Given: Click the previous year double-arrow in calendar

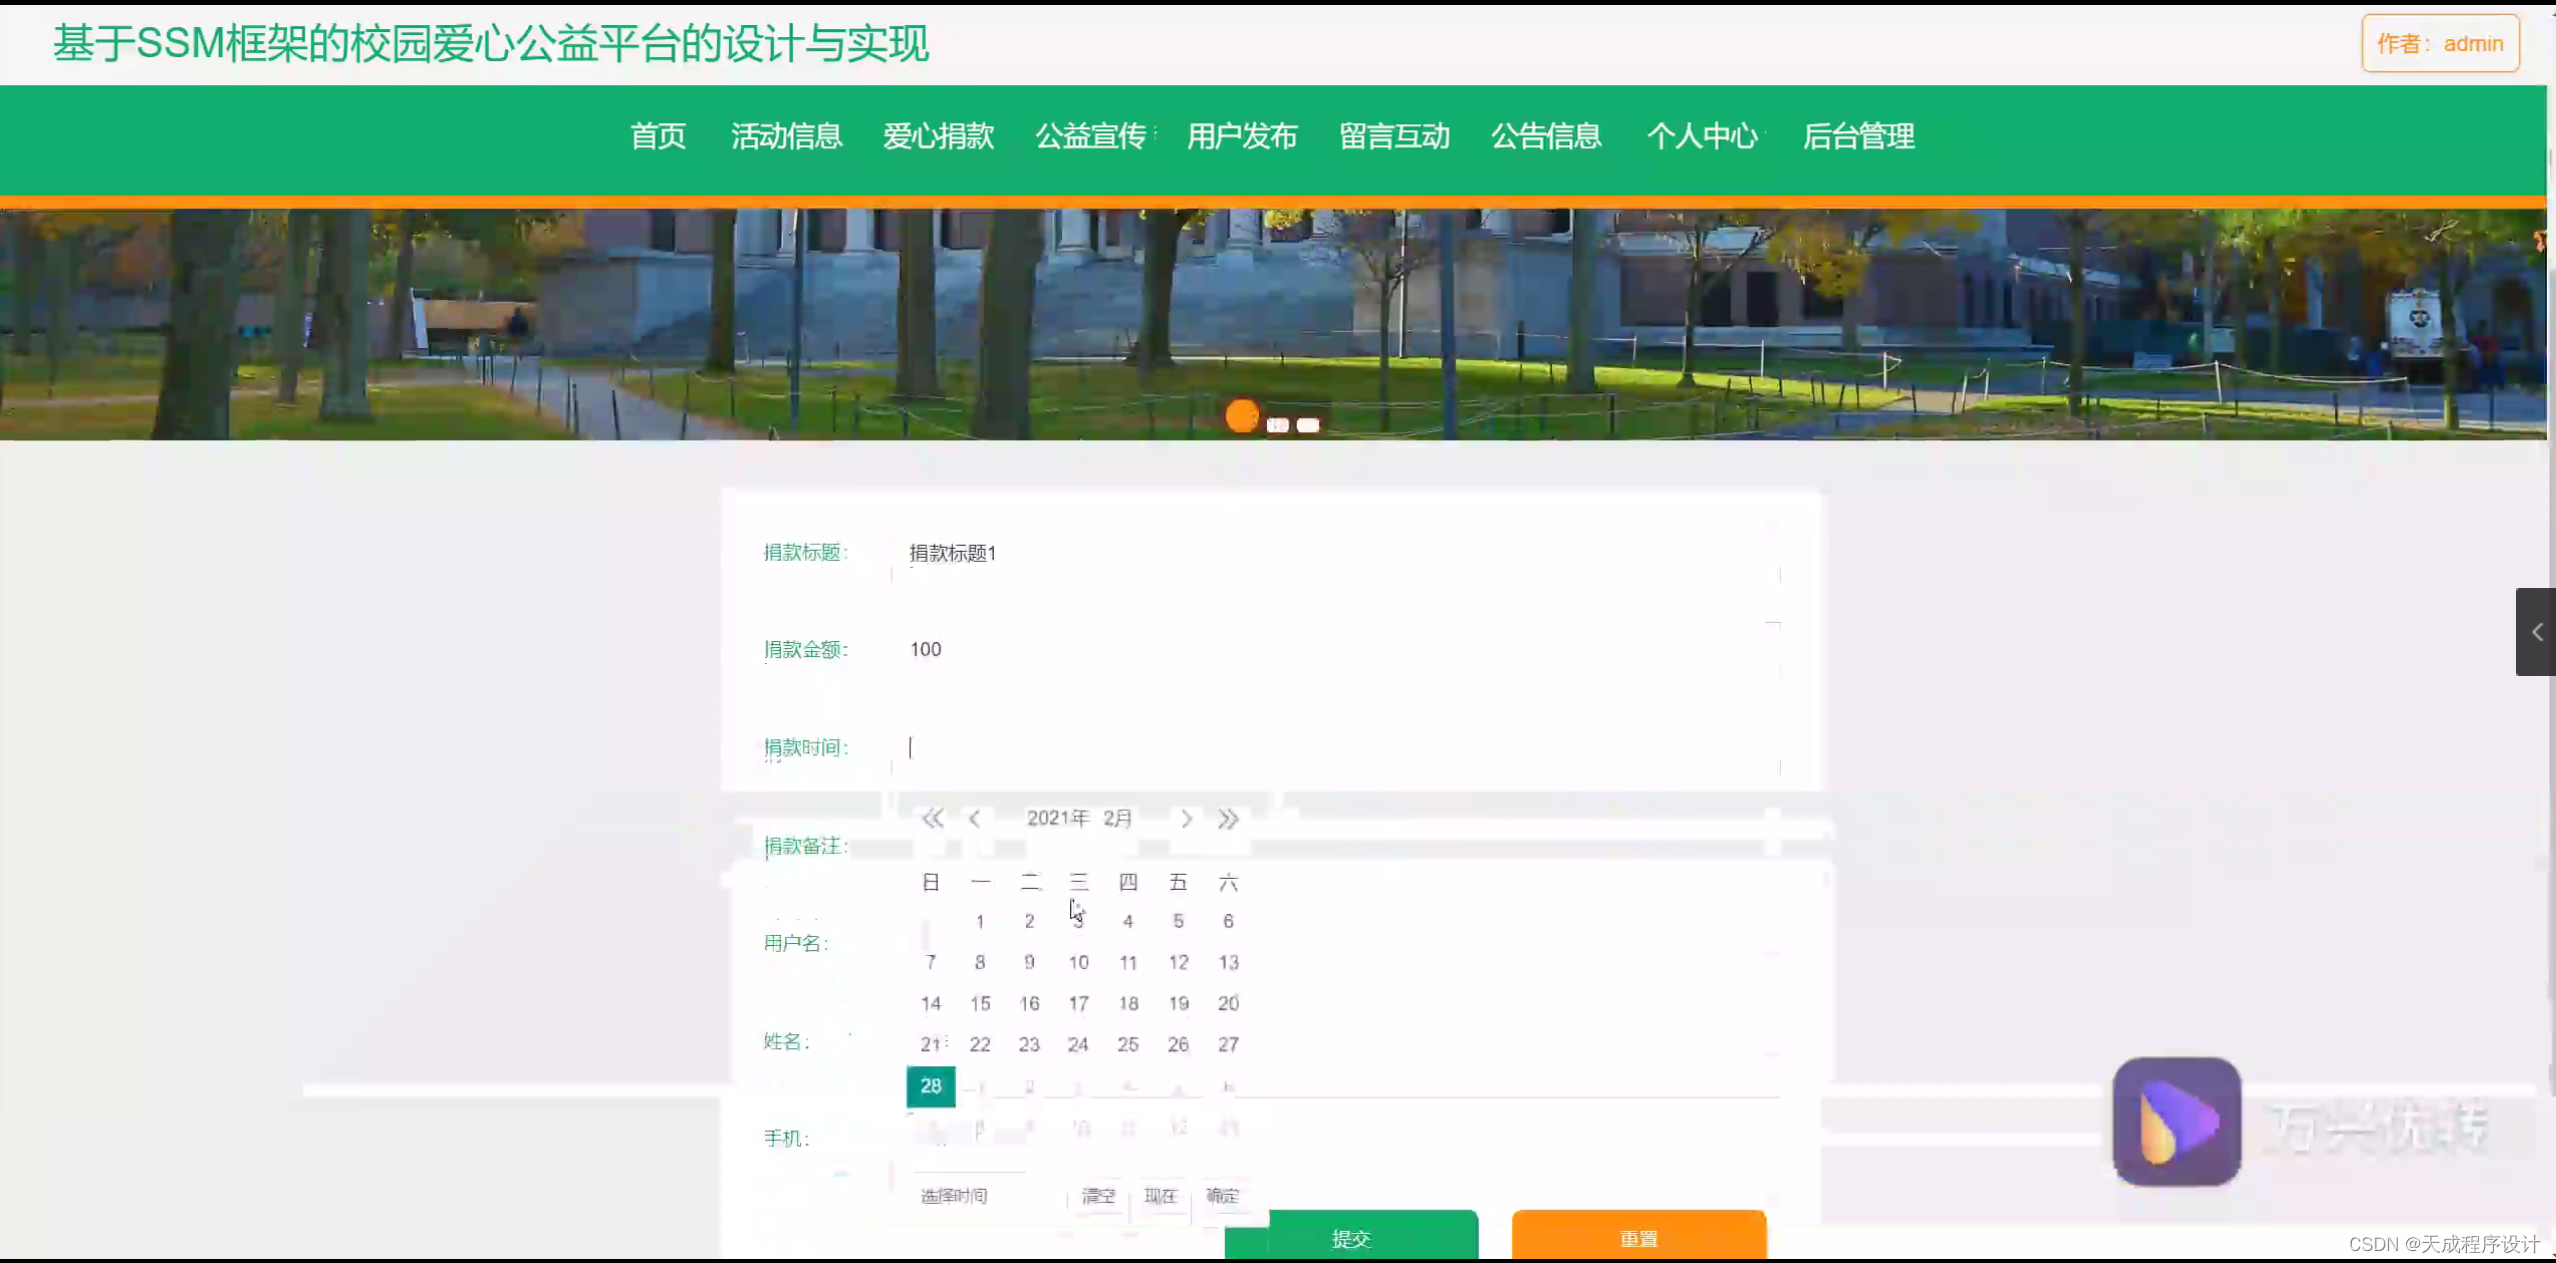Looking at the screenshot, I should pos(932,818).
